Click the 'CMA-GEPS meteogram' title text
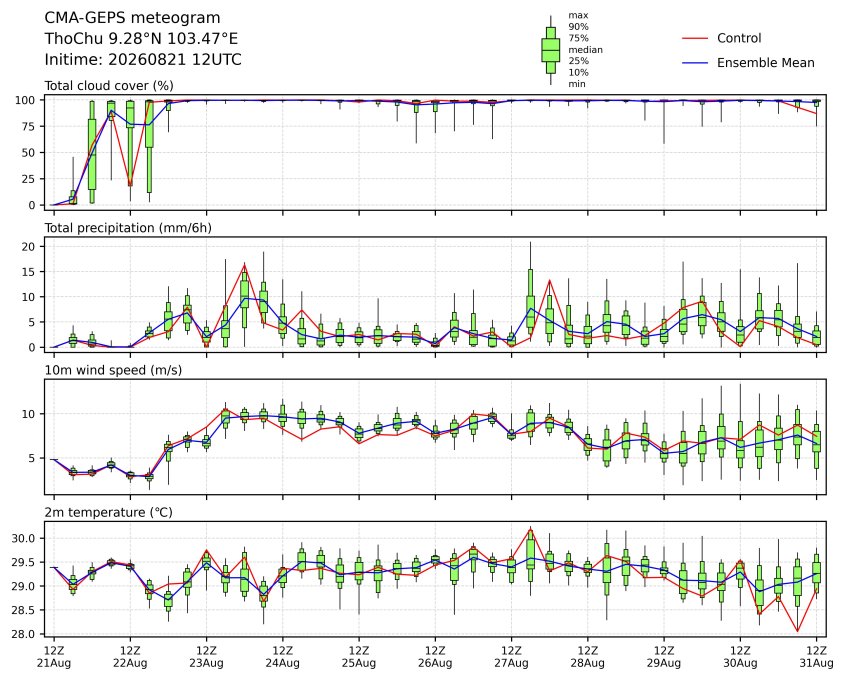The width and height of the screenshot is (845, 680). 132,18
